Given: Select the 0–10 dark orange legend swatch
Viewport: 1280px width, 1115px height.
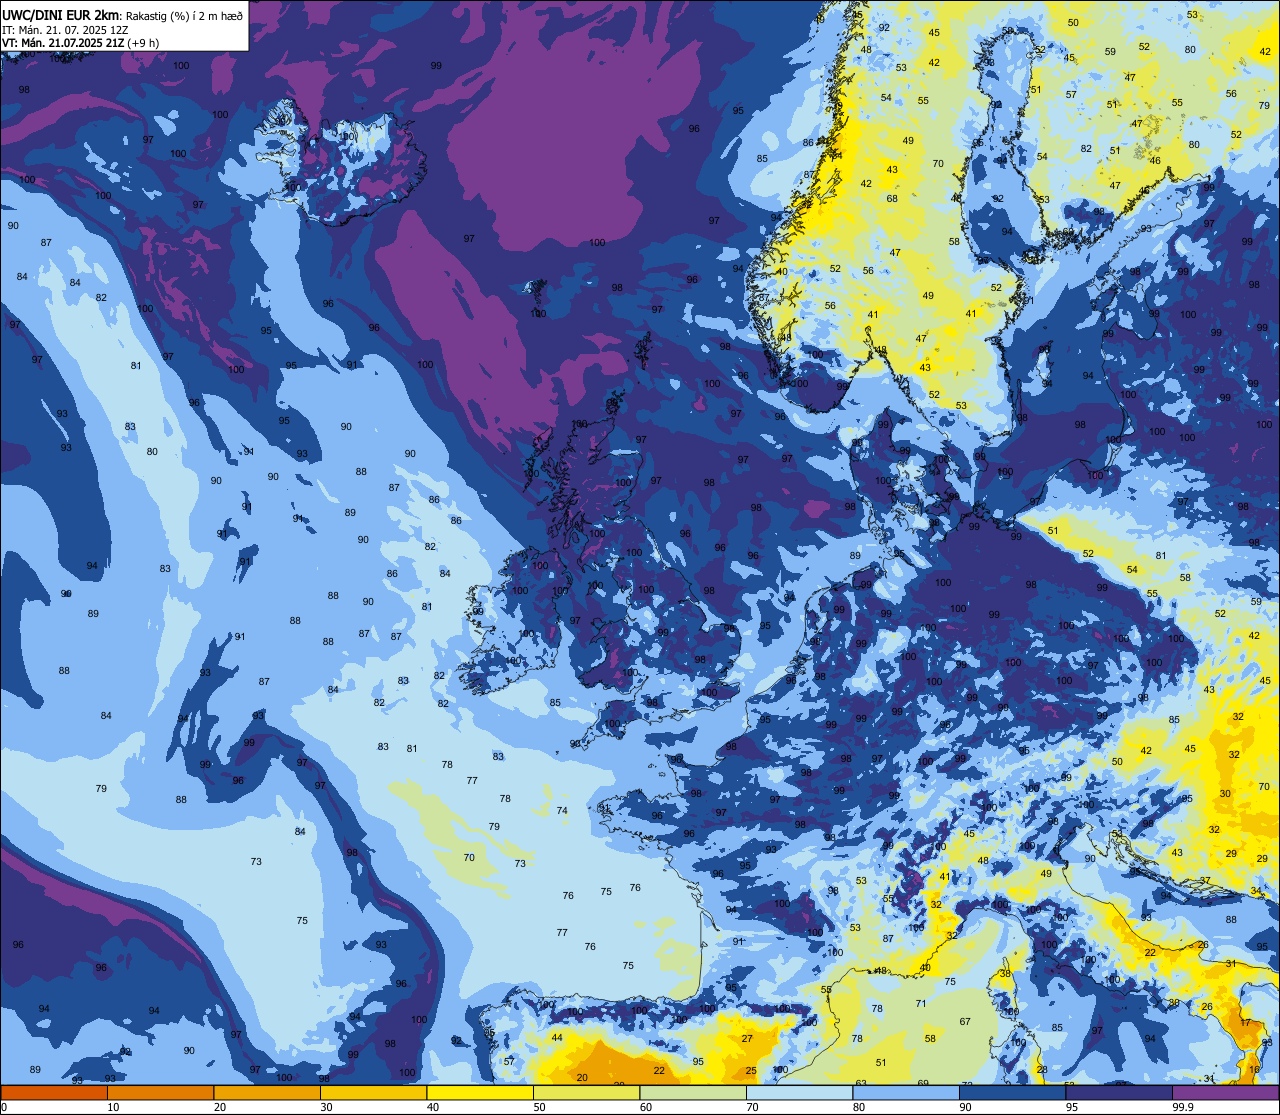Looking at the screenshot, I should [x=54, y=1092].
